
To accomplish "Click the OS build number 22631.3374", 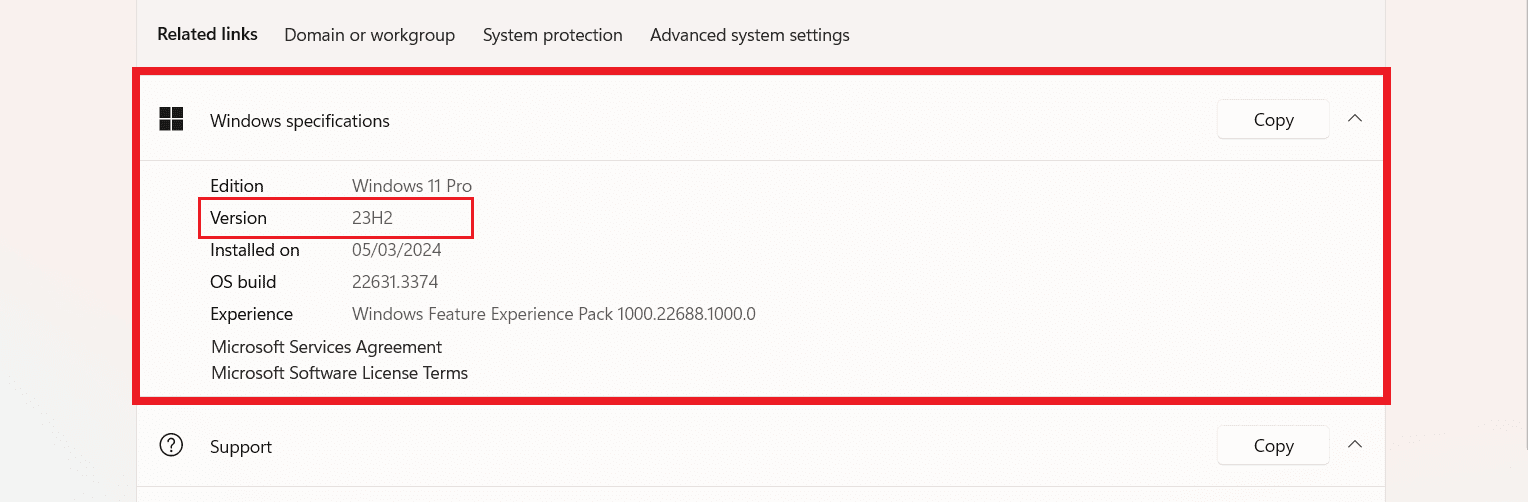I will 395,282.
